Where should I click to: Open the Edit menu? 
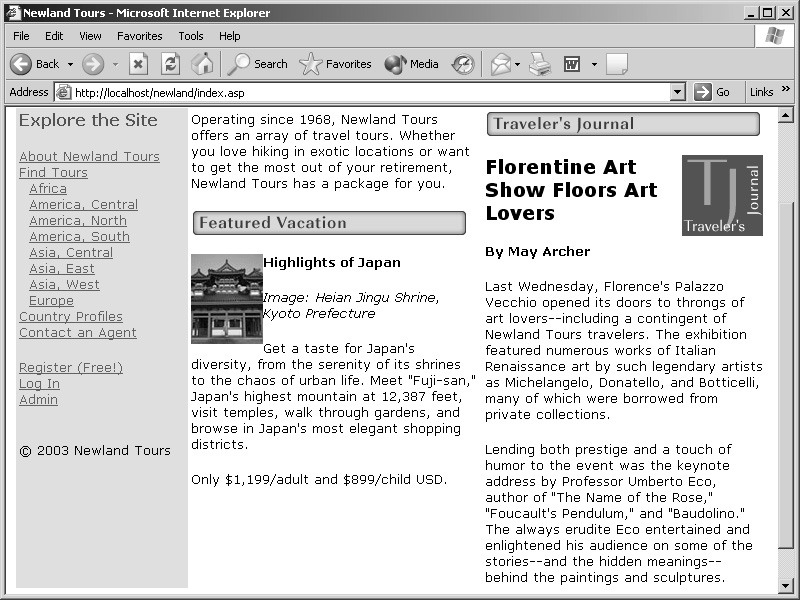(54, 36)
